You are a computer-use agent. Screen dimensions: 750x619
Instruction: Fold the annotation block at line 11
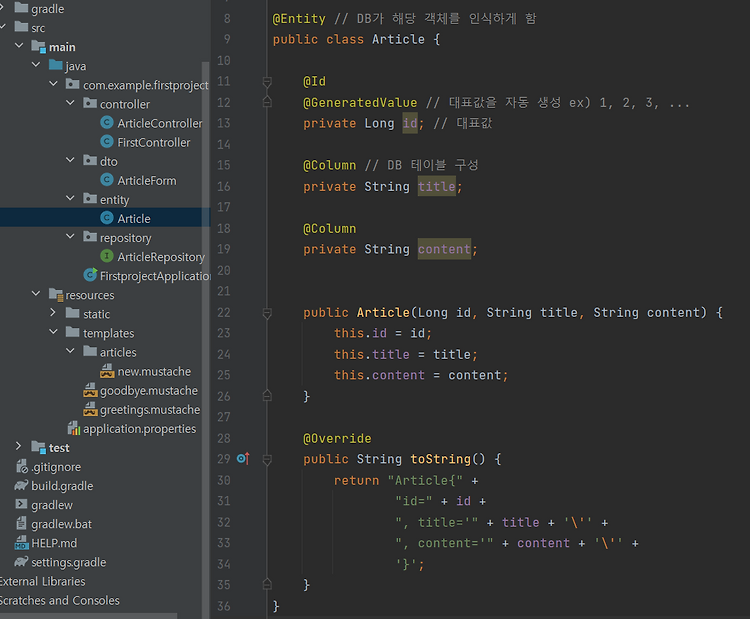[x=267, y=82]
